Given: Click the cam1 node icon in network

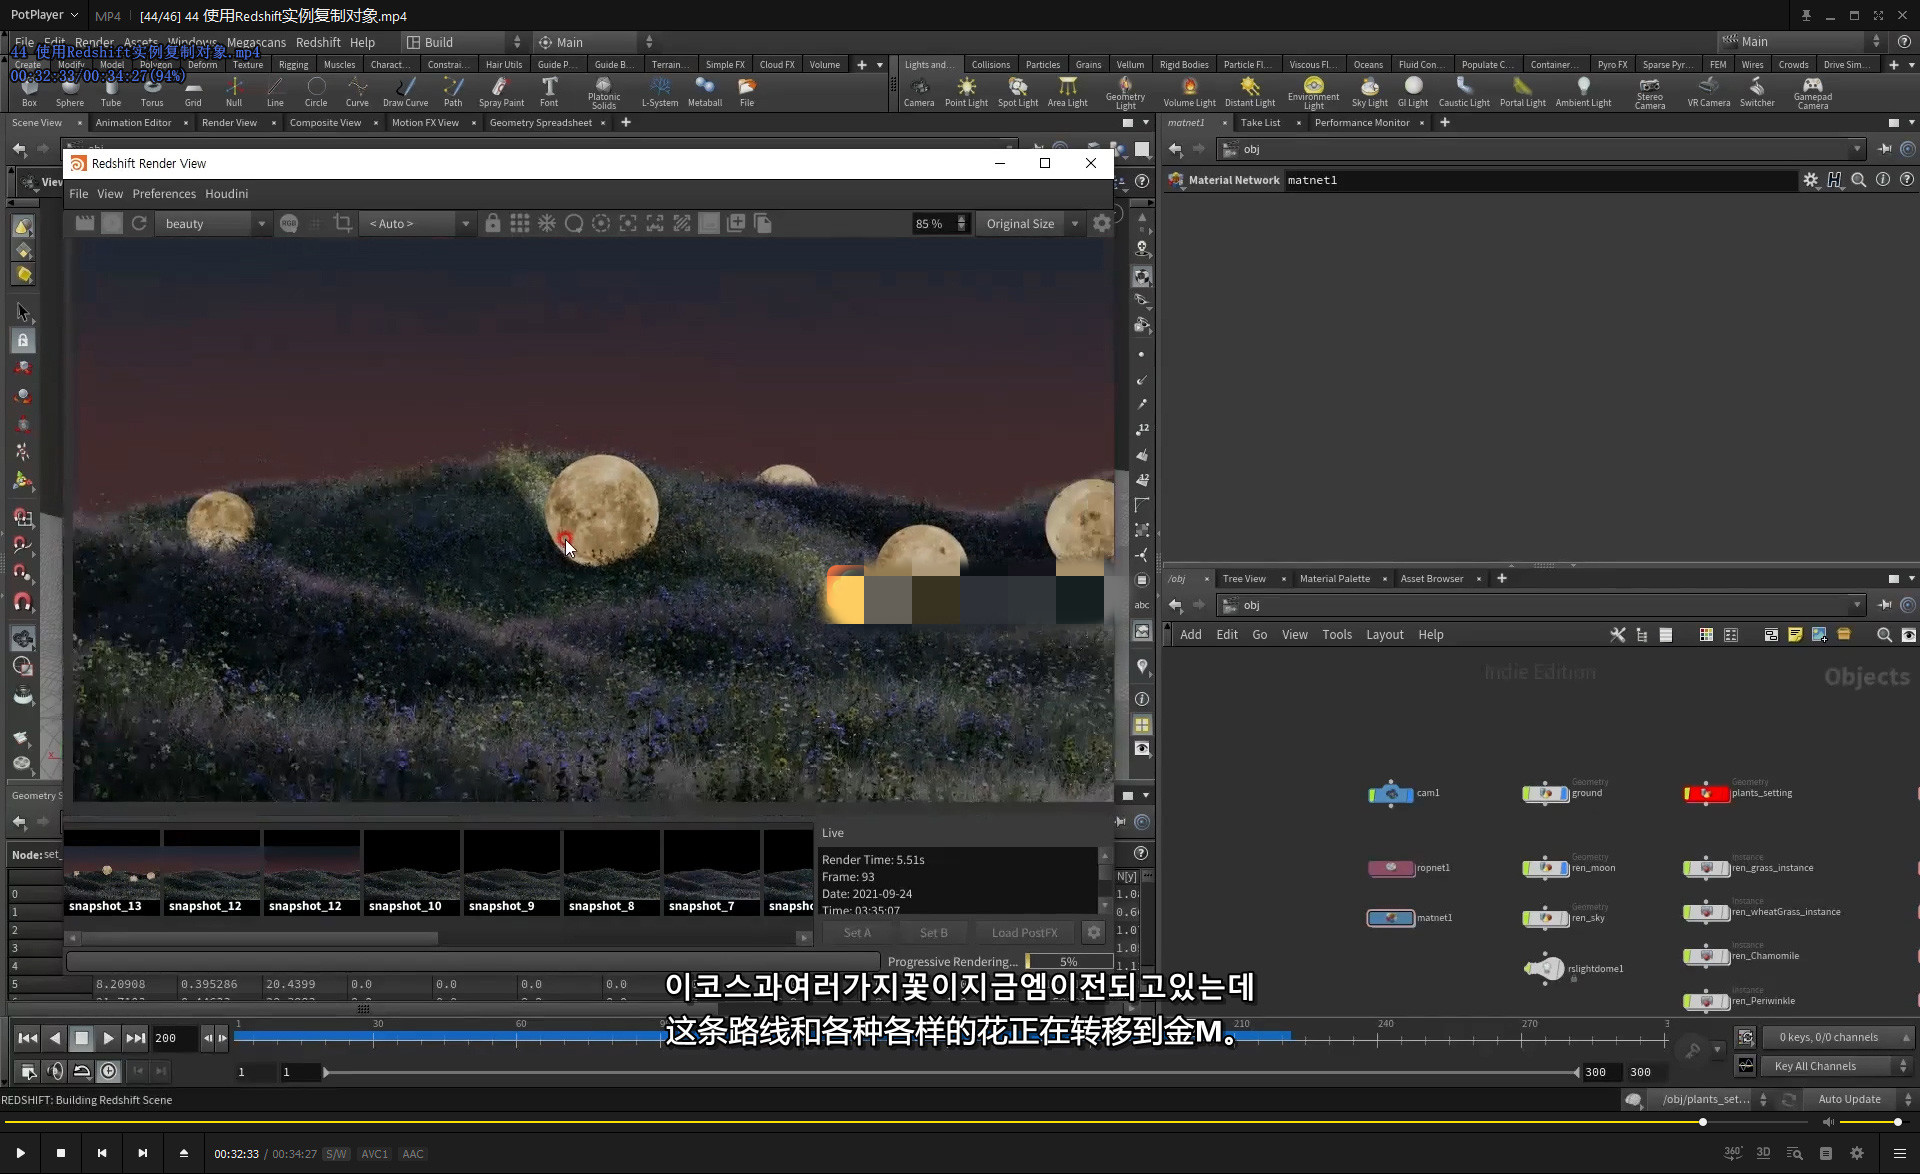Looking at the screenshot, I should [x=1391, y=793].
